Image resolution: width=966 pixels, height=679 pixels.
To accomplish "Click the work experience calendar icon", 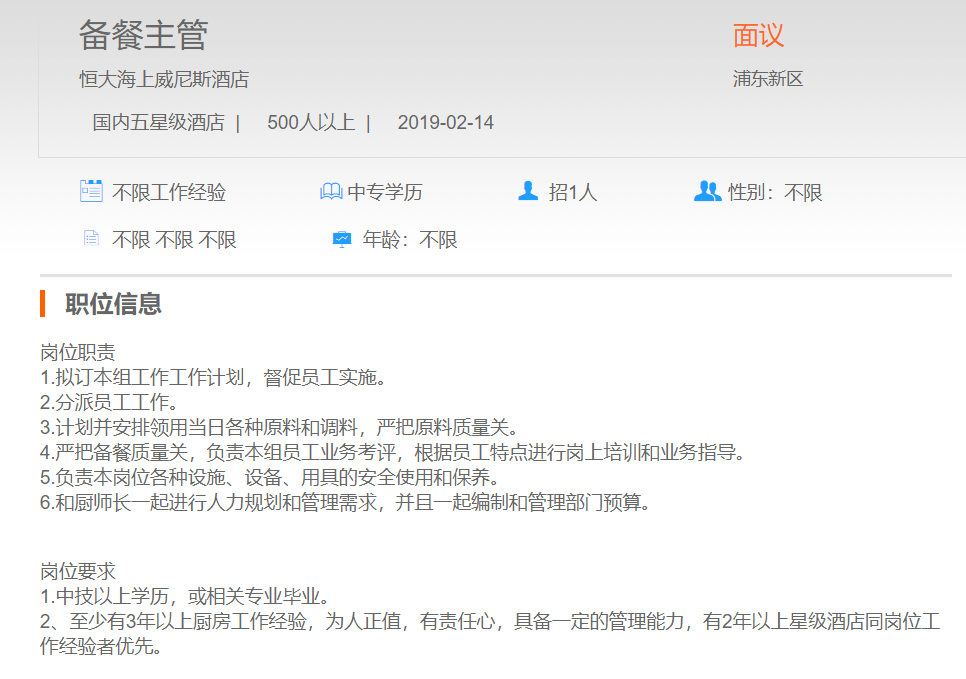I will coord(91,191).
